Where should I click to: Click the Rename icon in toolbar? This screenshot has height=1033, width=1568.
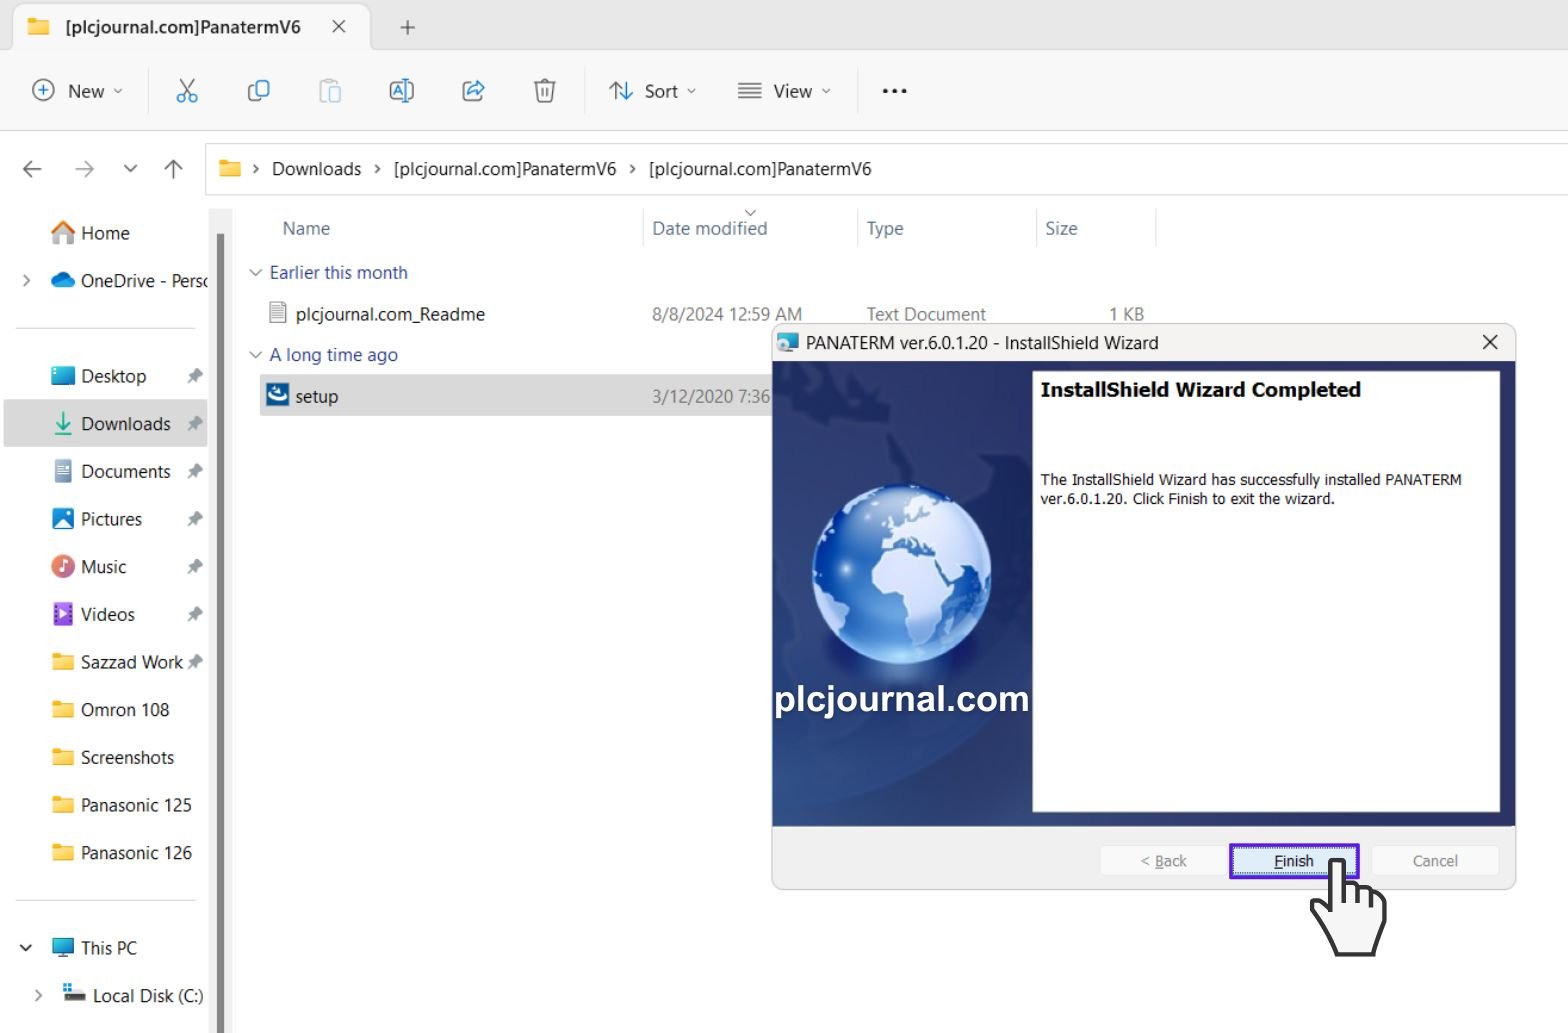(401, 91)
